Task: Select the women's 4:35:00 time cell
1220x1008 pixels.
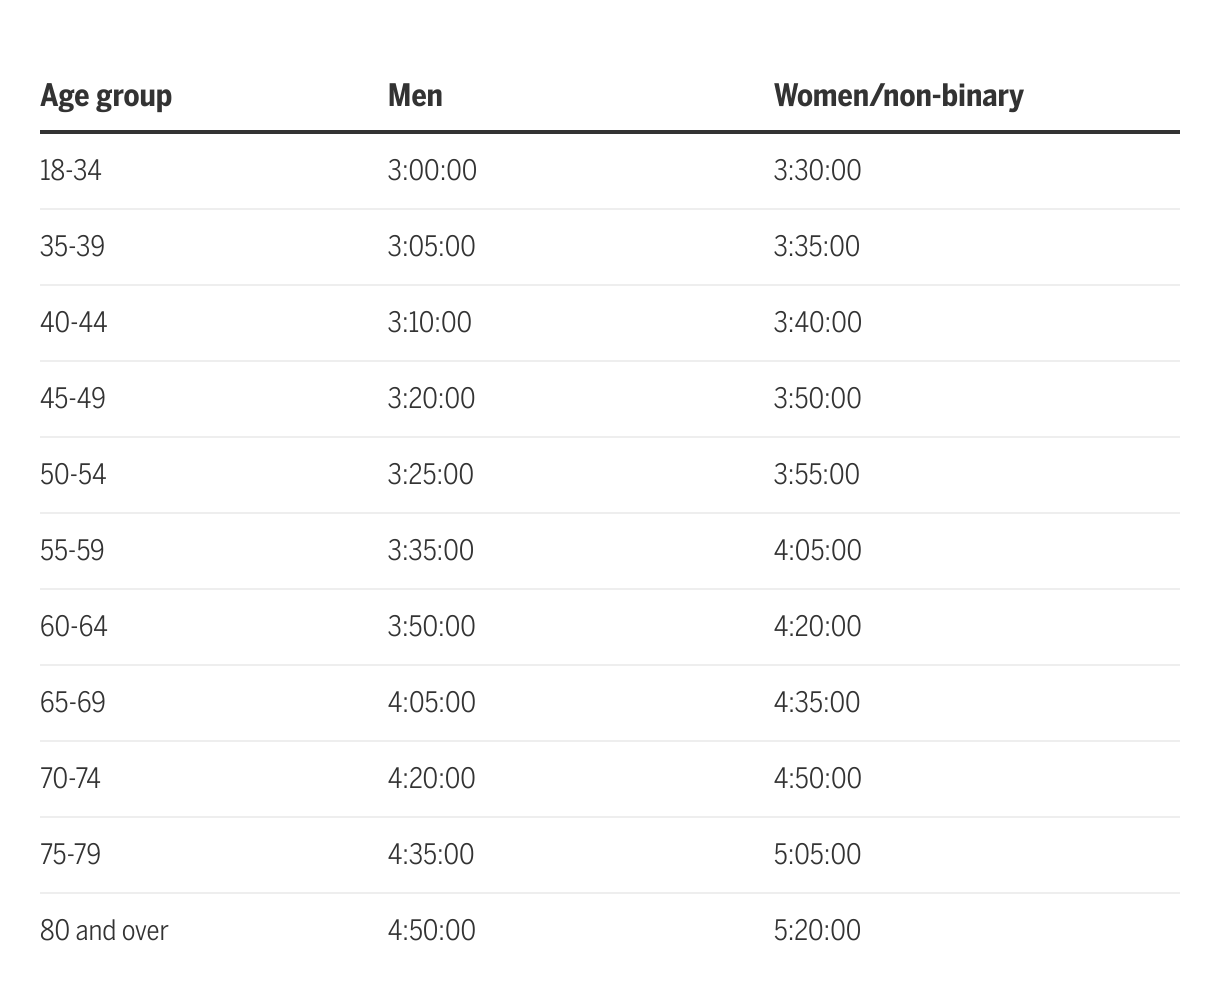Action: pos(816,703)
